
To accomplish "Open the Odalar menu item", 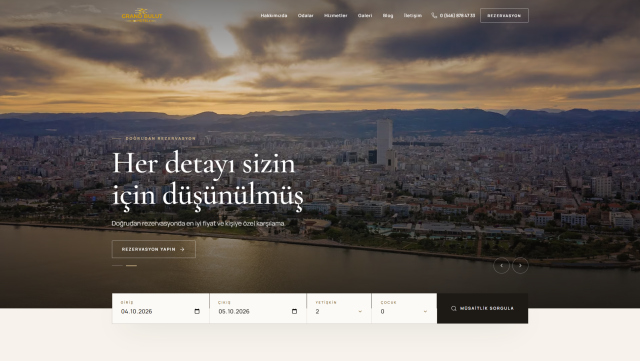I will click(x=305, y=16).
